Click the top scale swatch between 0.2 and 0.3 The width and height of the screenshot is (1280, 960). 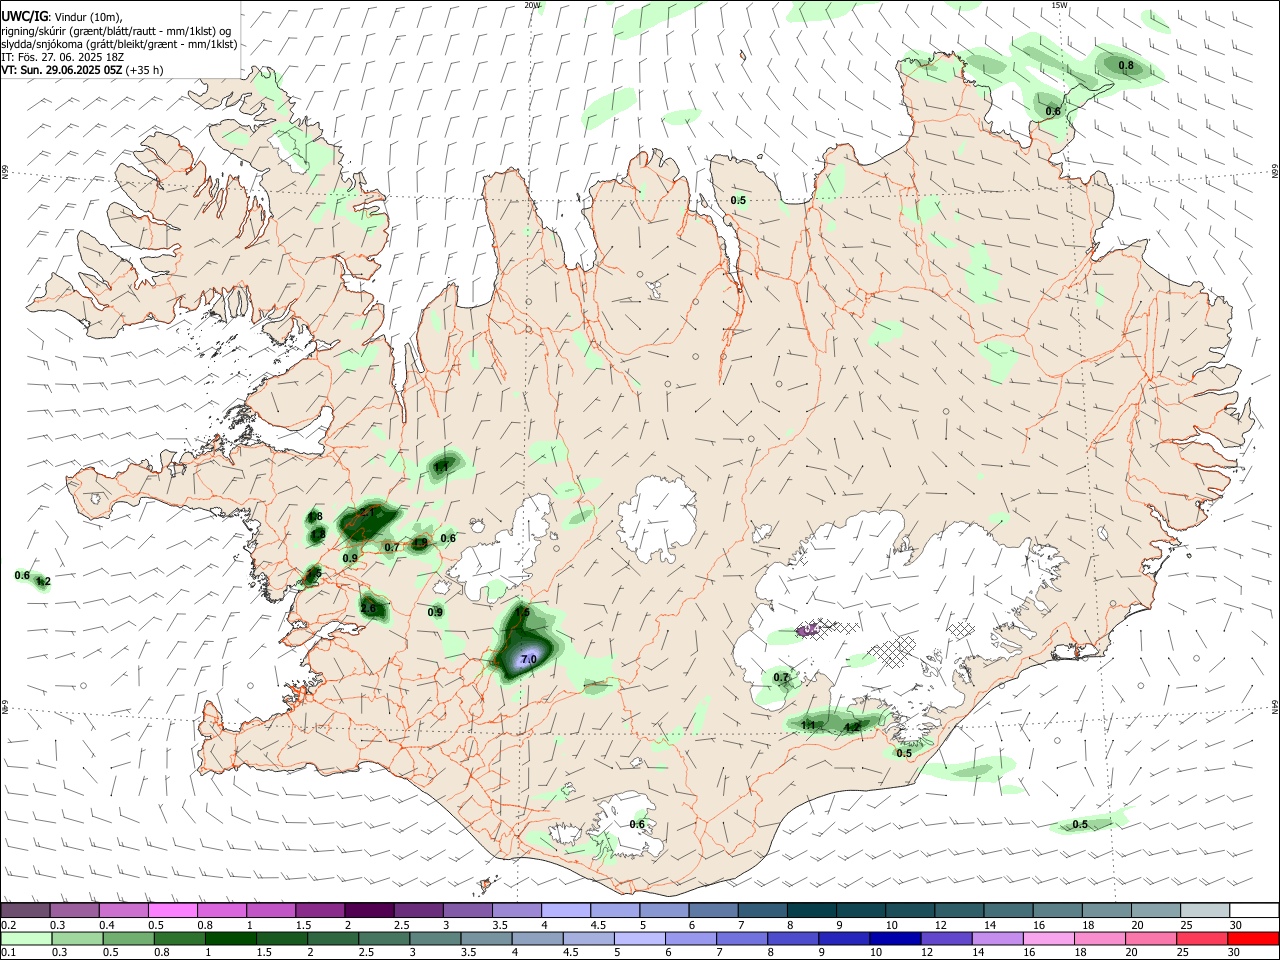point(26,910)
